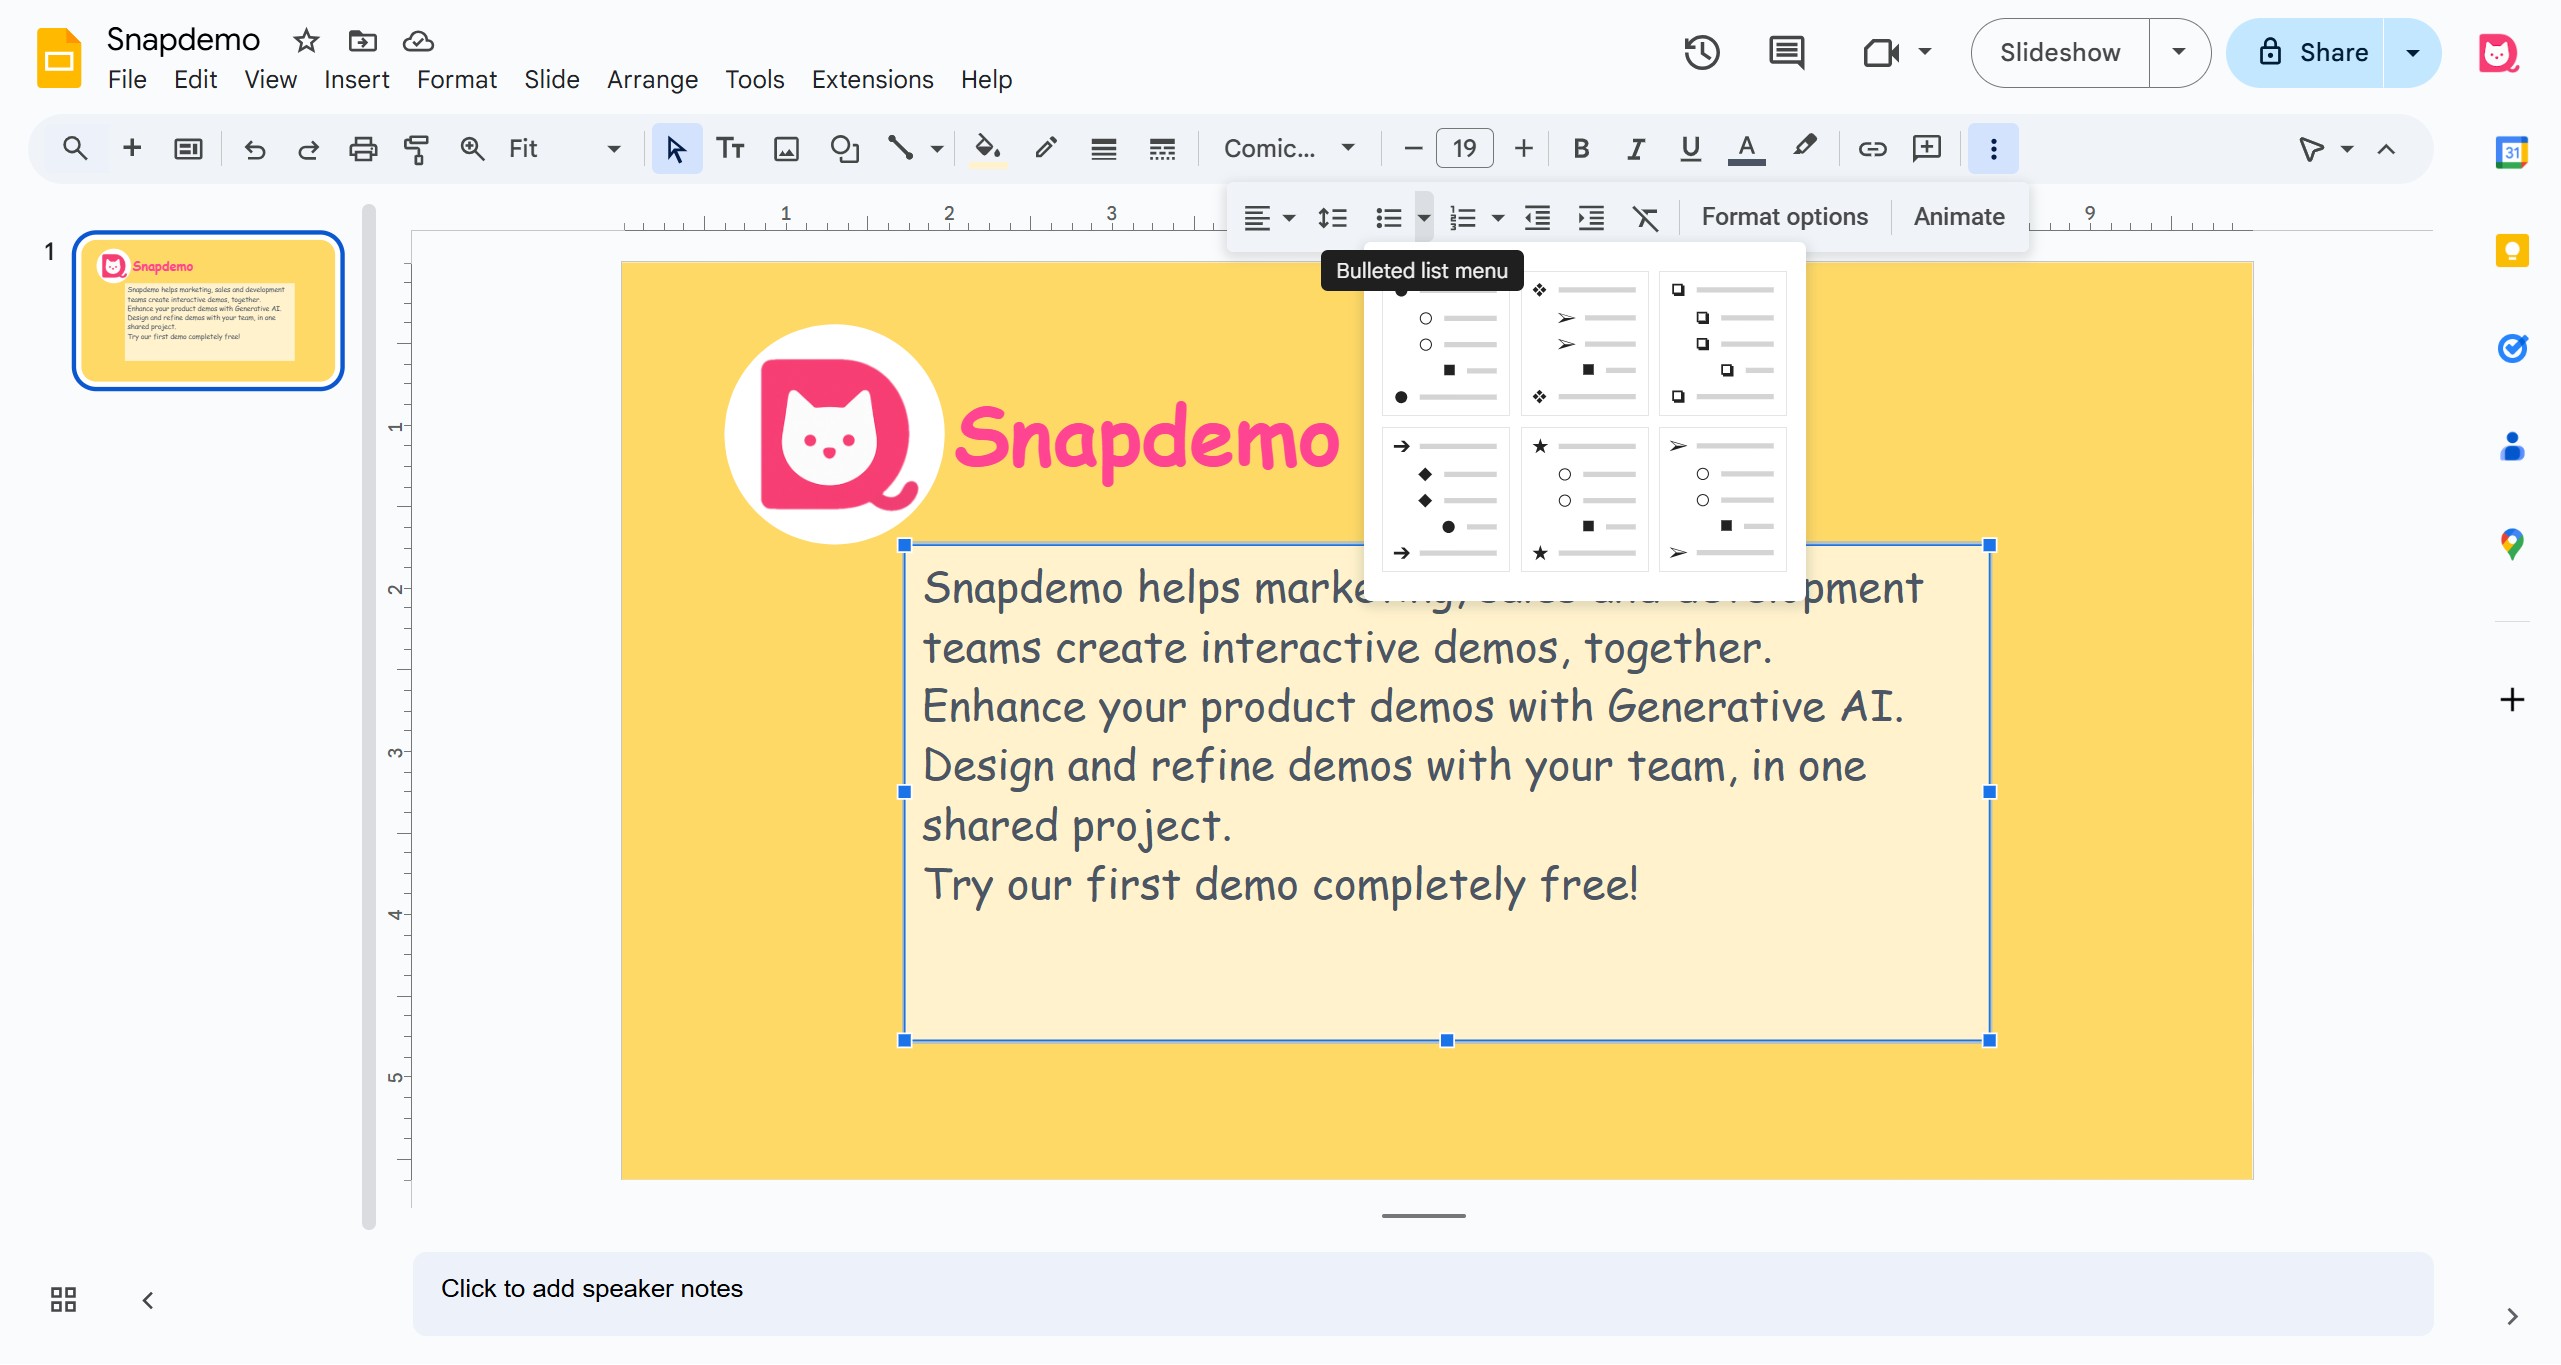Open the Insert menu

point(356,79)
